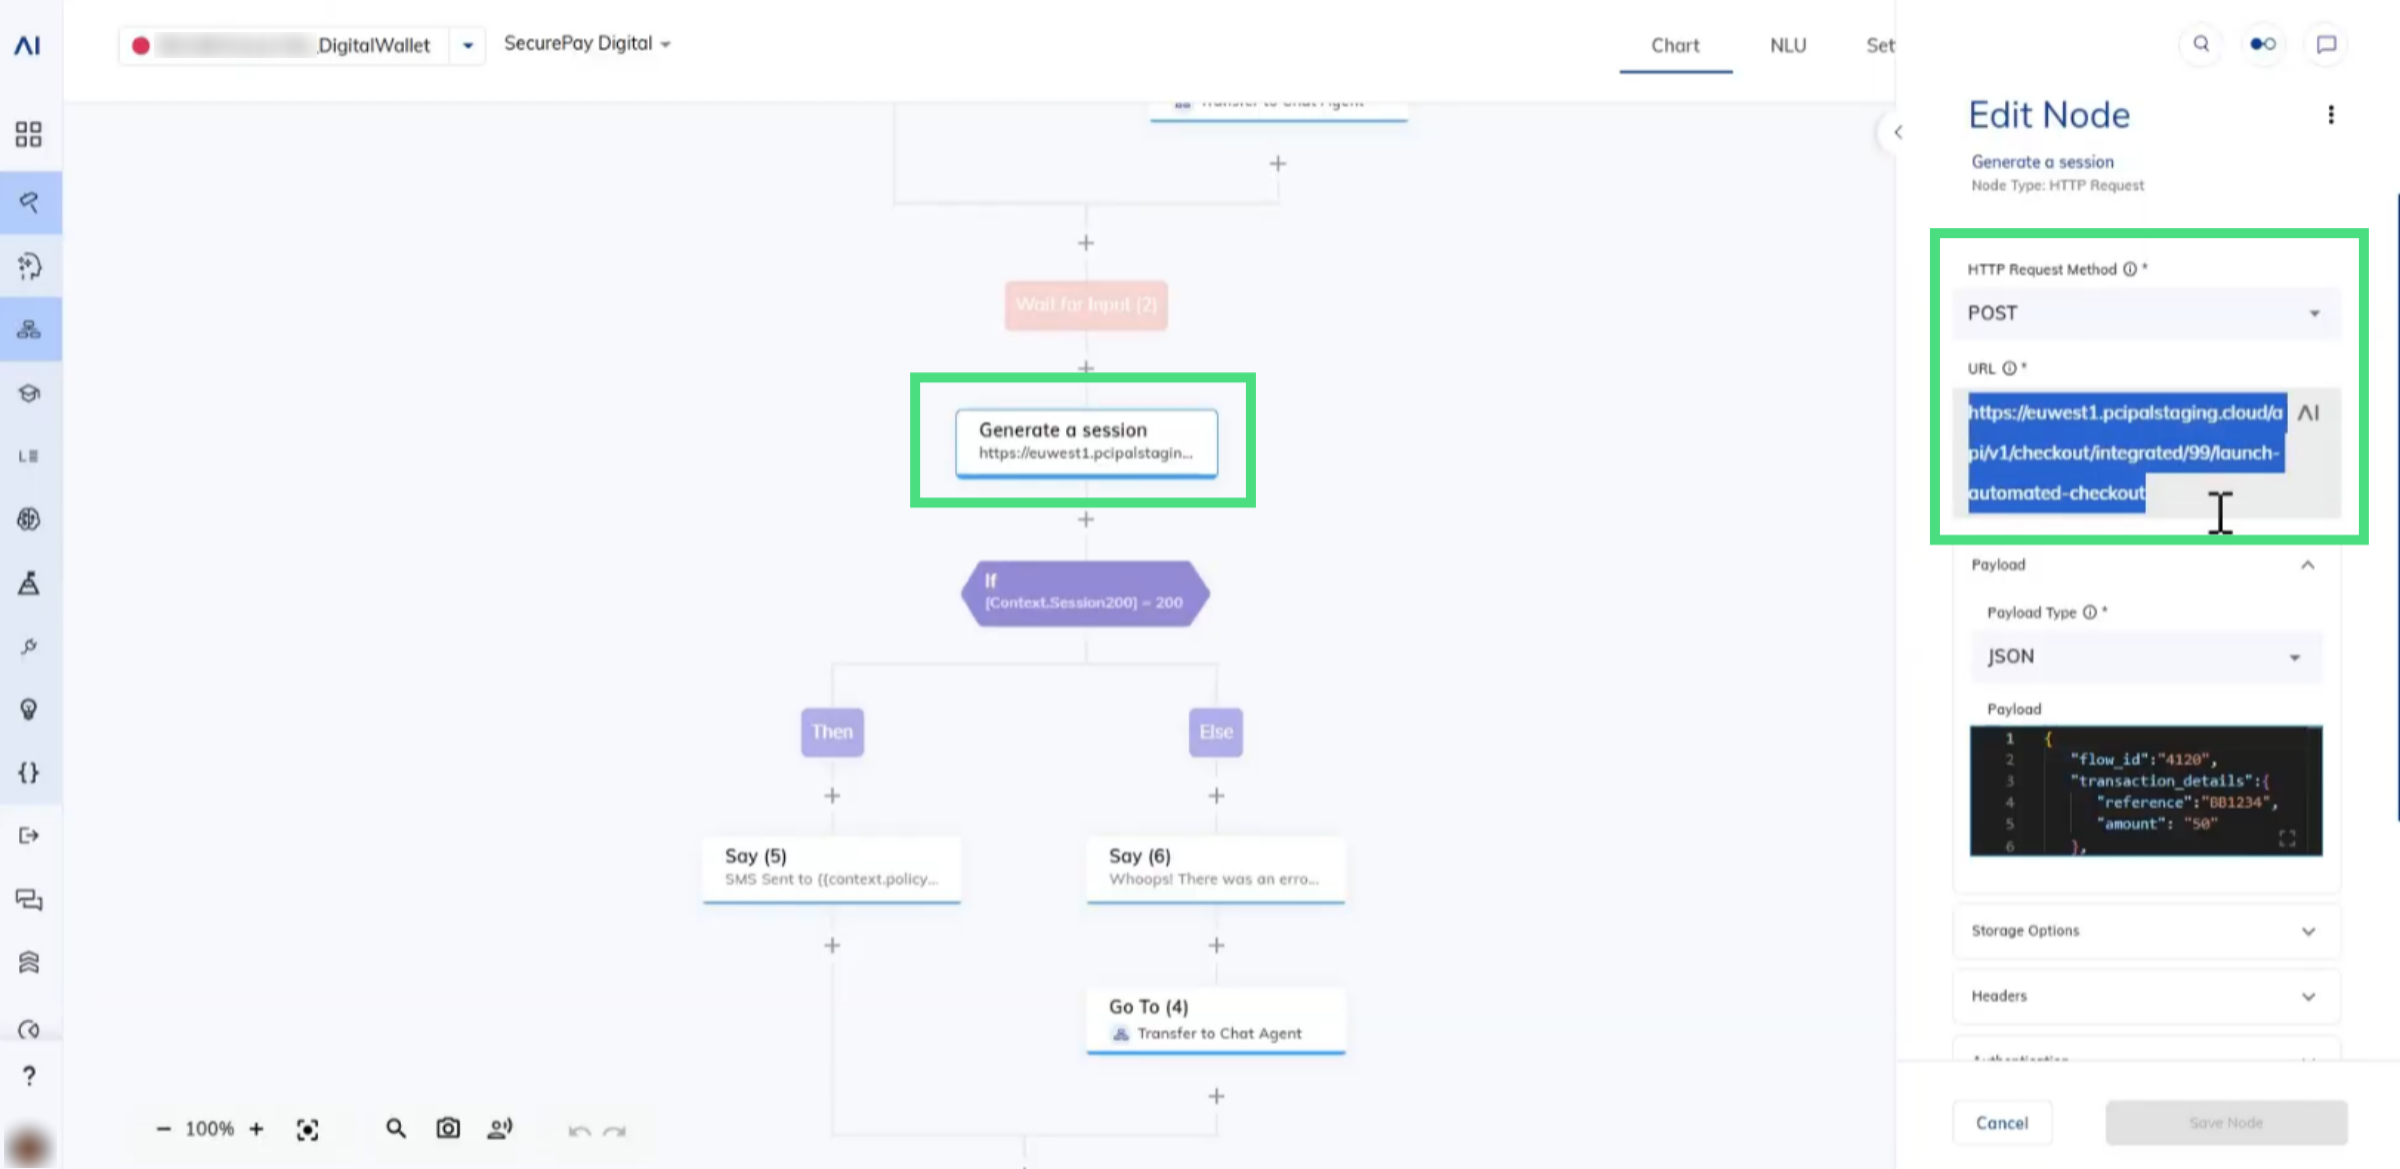Click the lightbulb icon in left sidebar
Viewport: 2400px width, 1169px height.
click(29, 709)
